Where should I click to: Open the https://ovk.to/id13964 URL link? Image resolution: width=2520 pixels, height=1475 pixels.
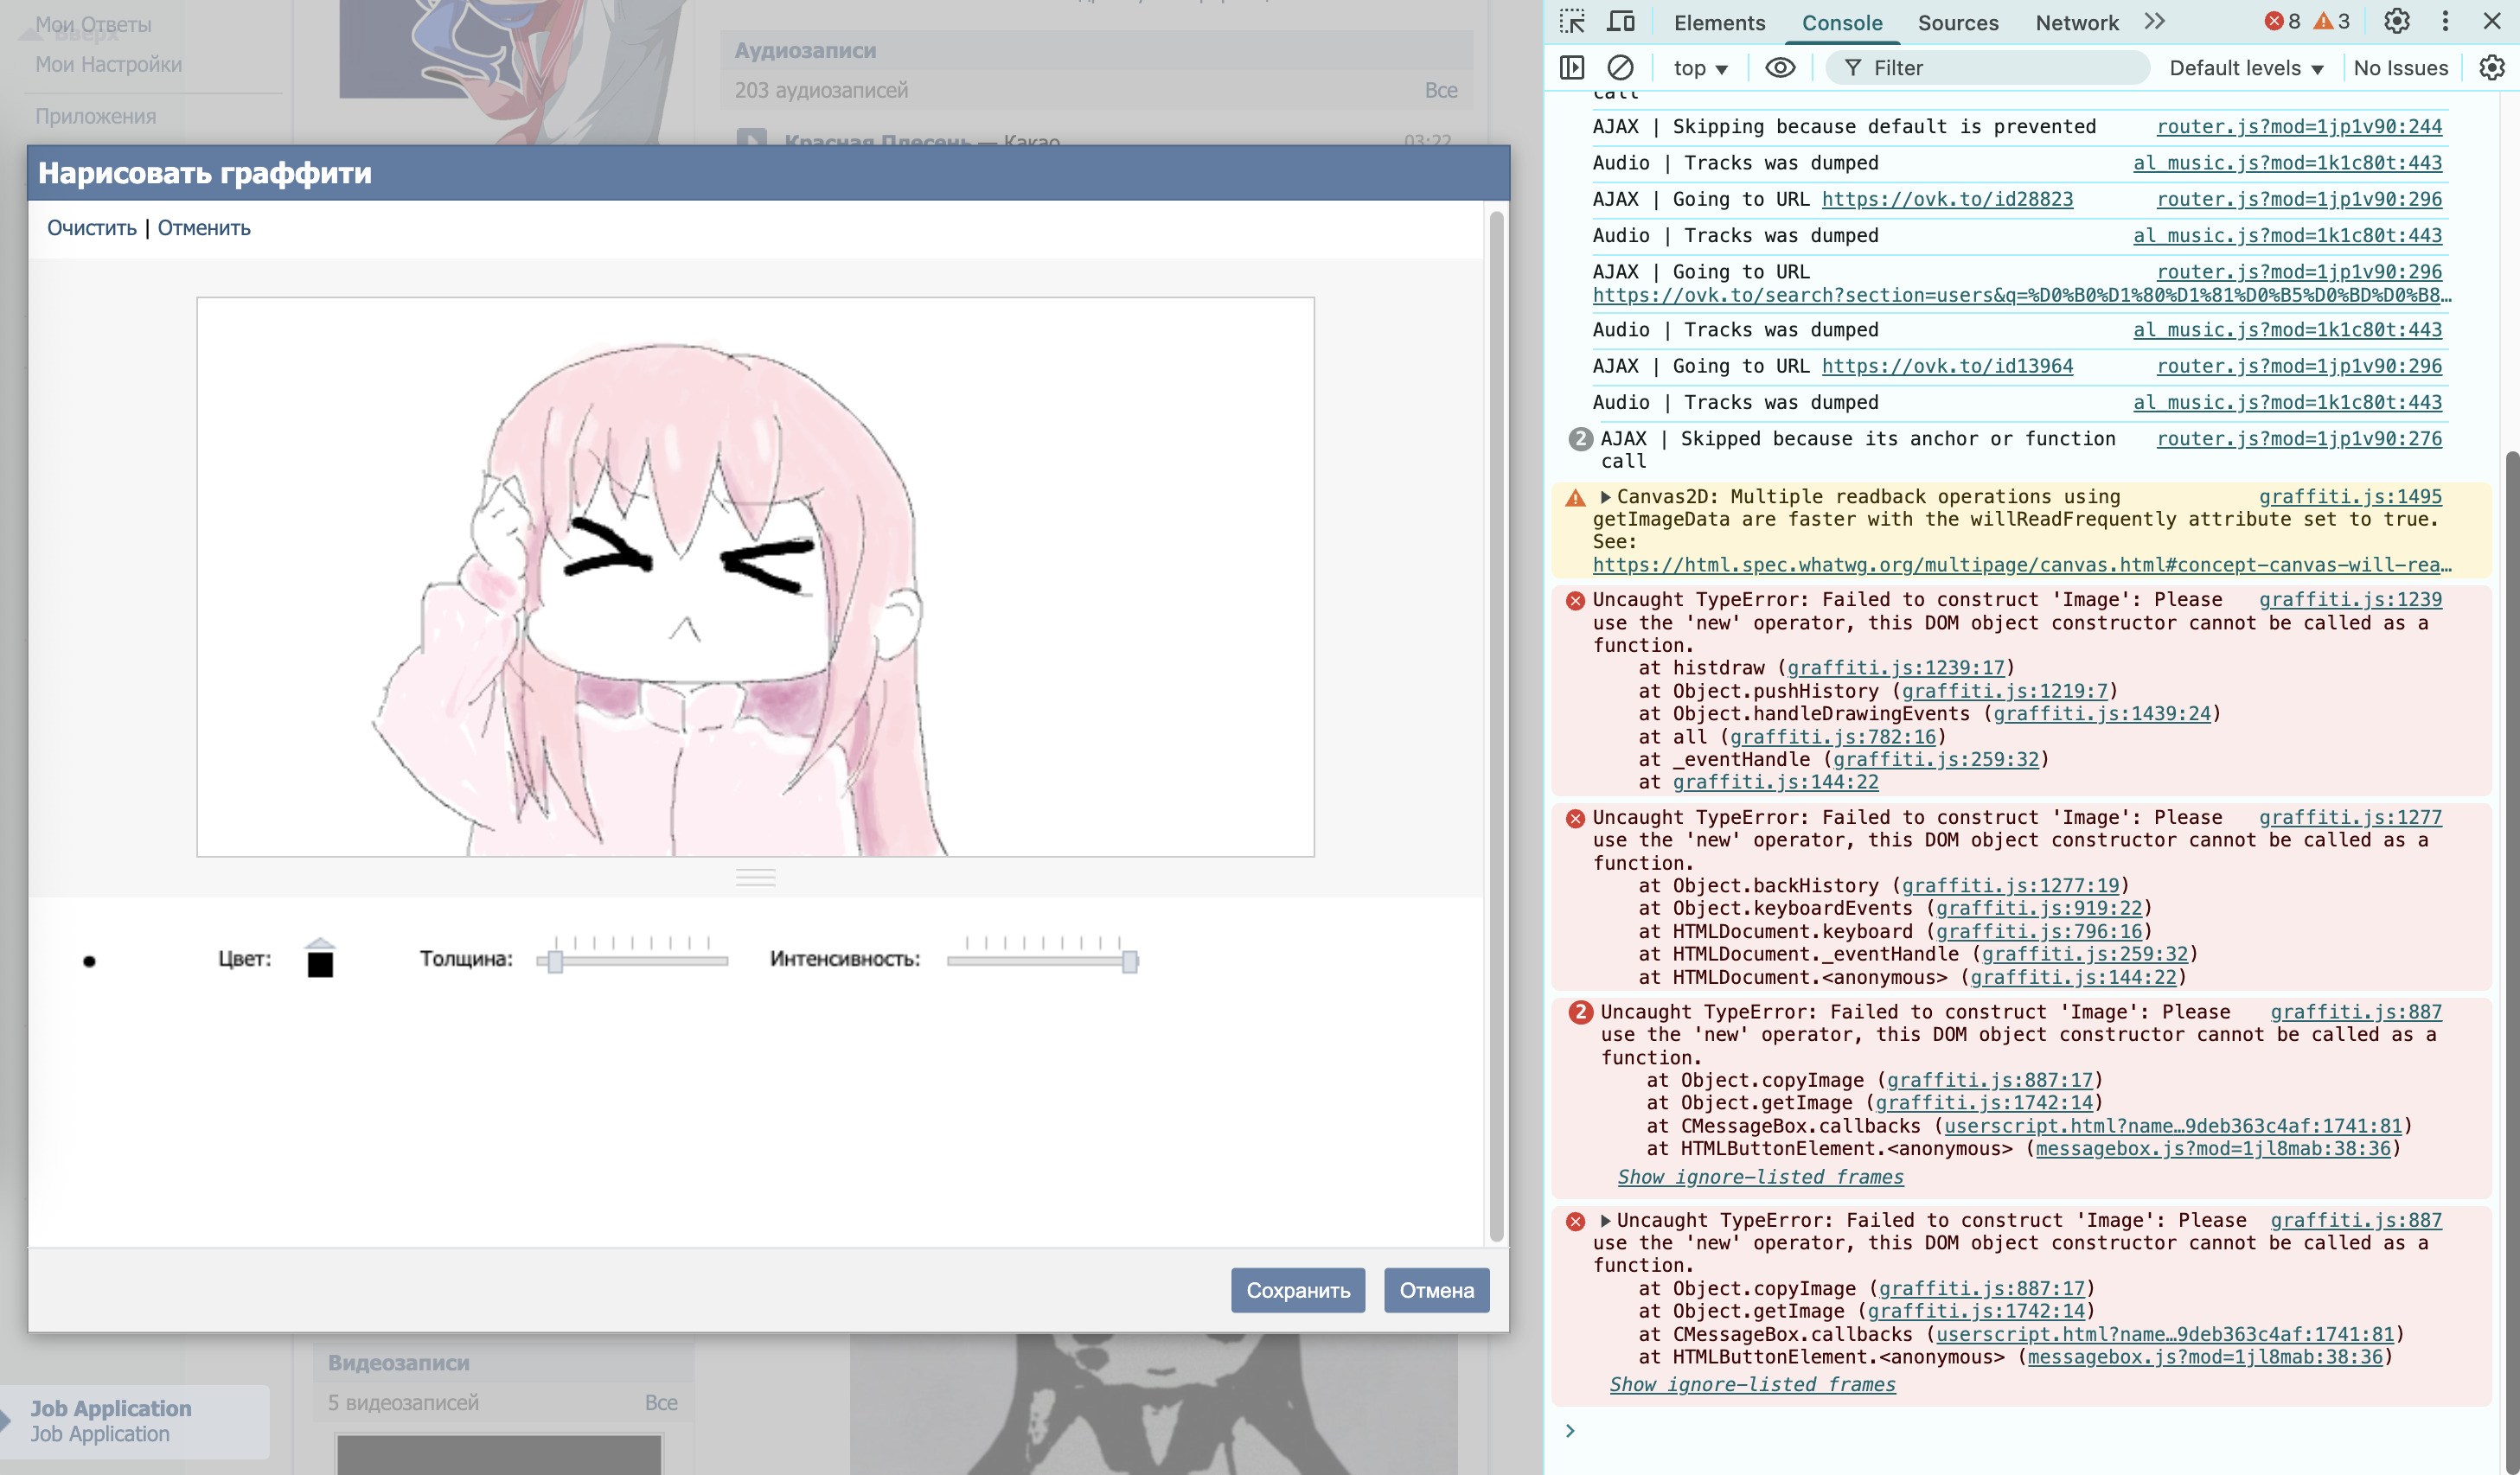point(1947,366)
